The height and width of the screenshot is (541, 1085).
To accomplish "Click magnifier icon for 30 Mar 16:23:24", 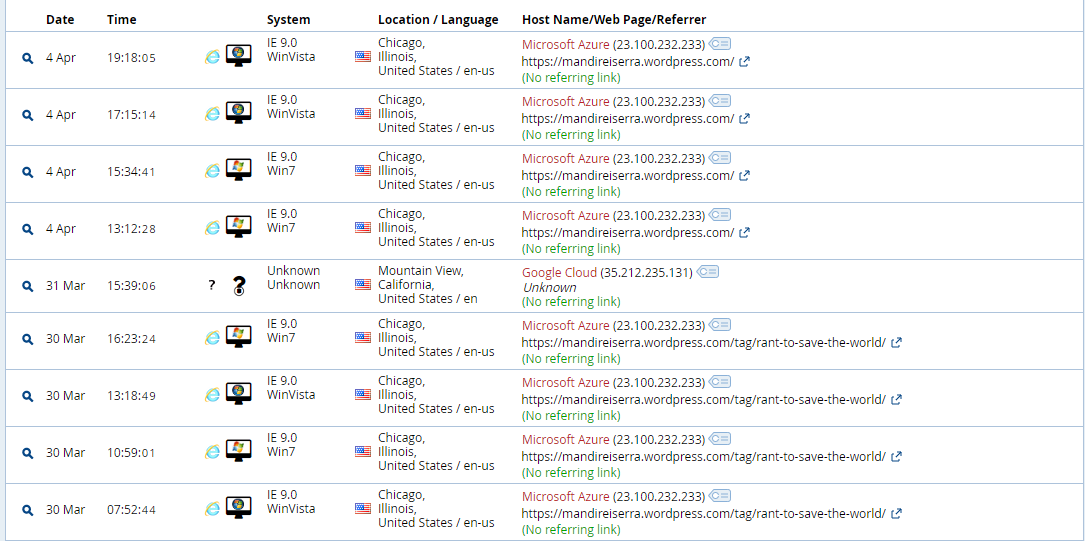I will (x=28, y=339).
